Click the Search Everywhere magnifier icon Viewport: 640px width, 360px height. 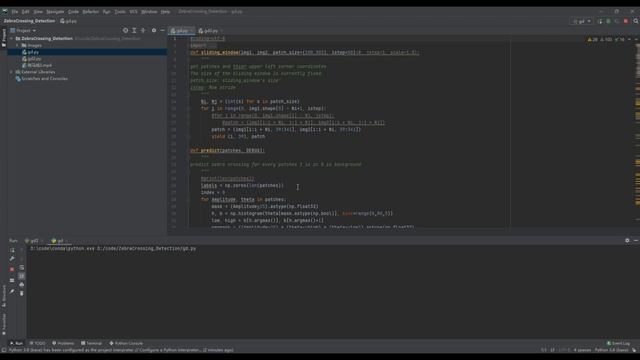coord(636,21)
